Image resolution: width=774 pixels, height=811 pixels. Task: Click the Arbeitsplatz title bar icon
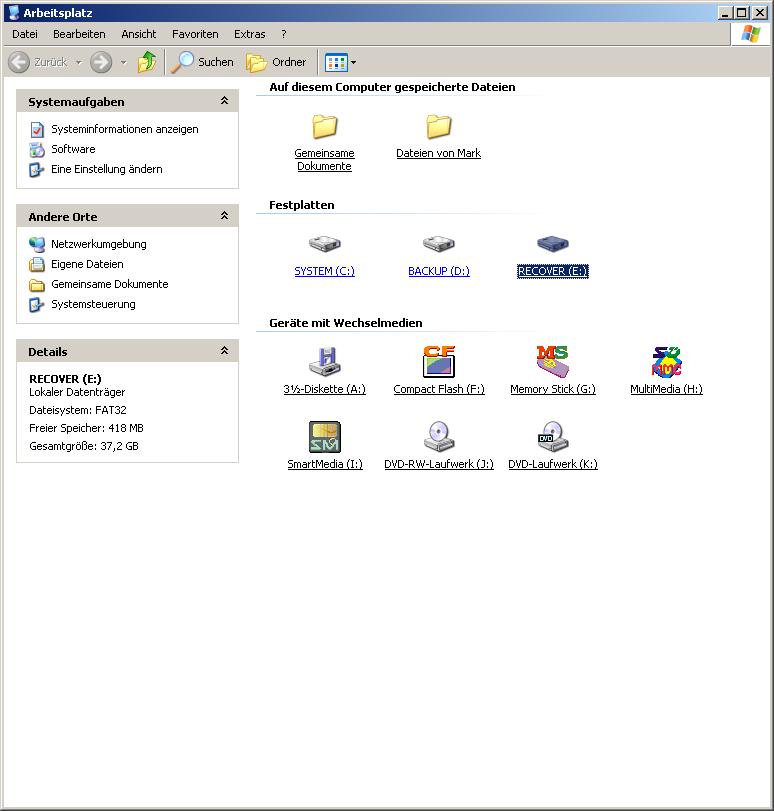click(x=14, y=13)
